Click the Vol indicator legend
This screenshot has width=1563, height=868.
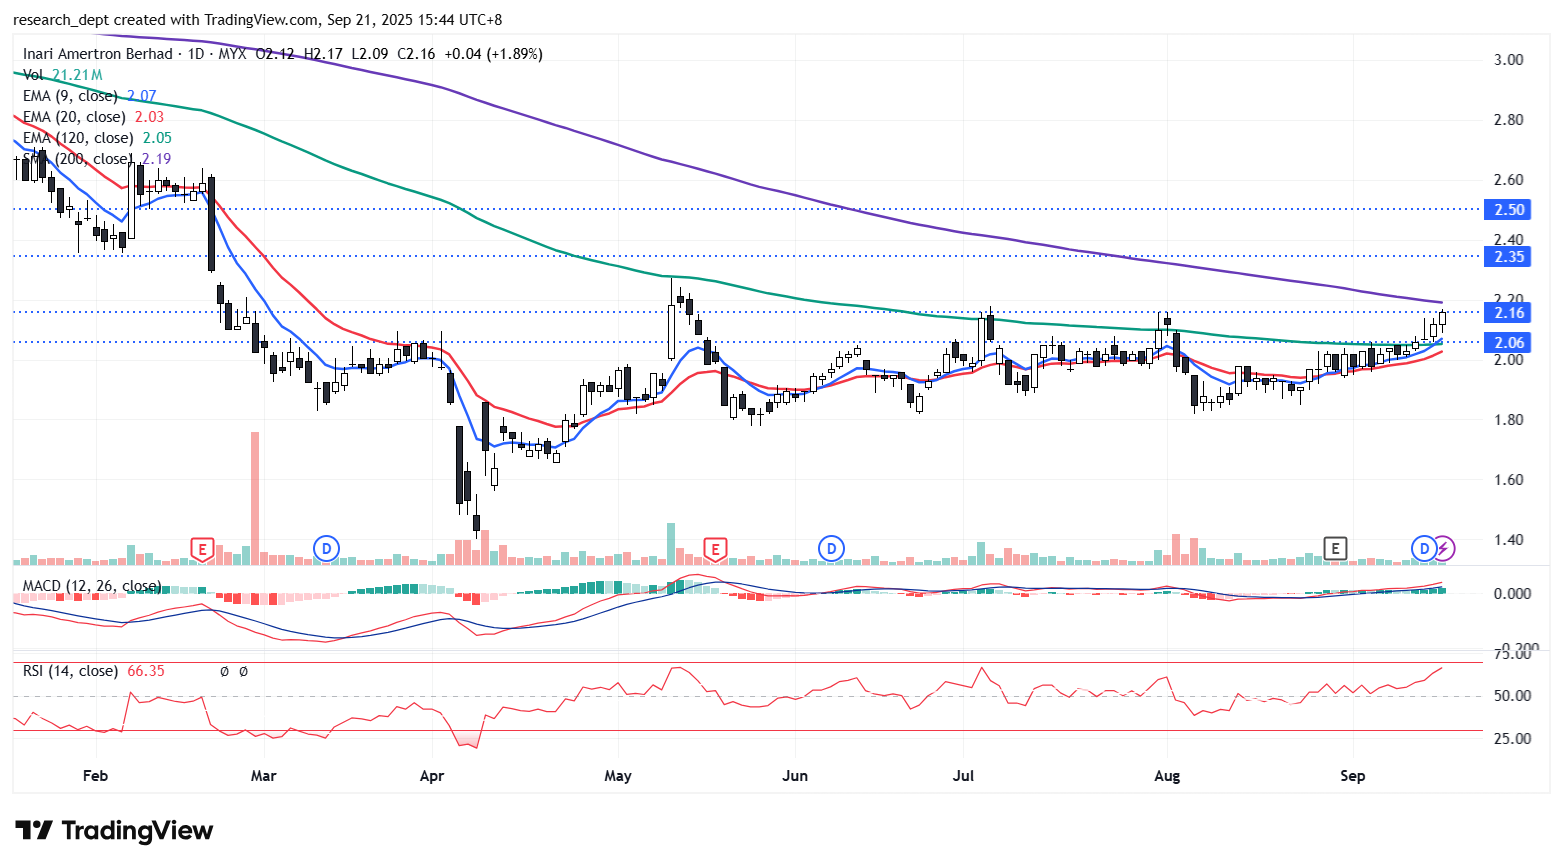(x=34, y=75)
